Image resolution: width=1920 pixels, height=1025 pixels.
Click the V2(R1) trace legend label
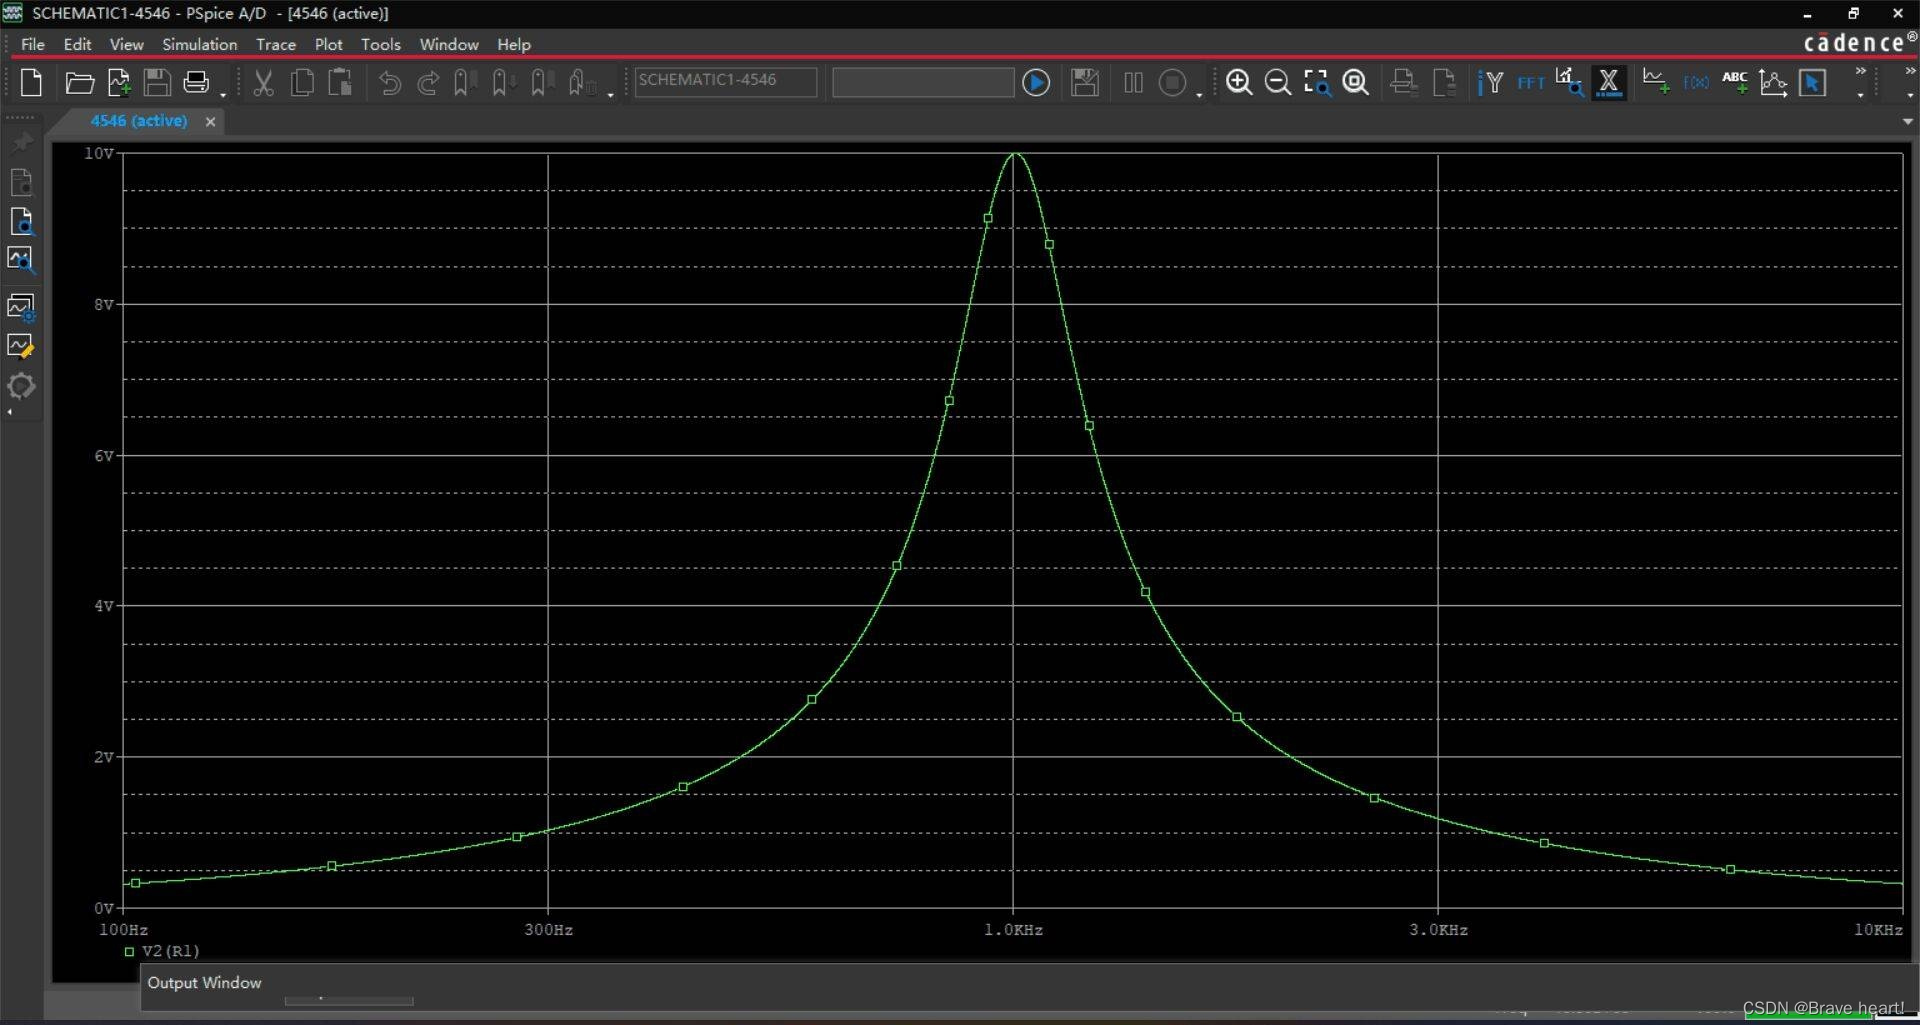tap(170, 951)
